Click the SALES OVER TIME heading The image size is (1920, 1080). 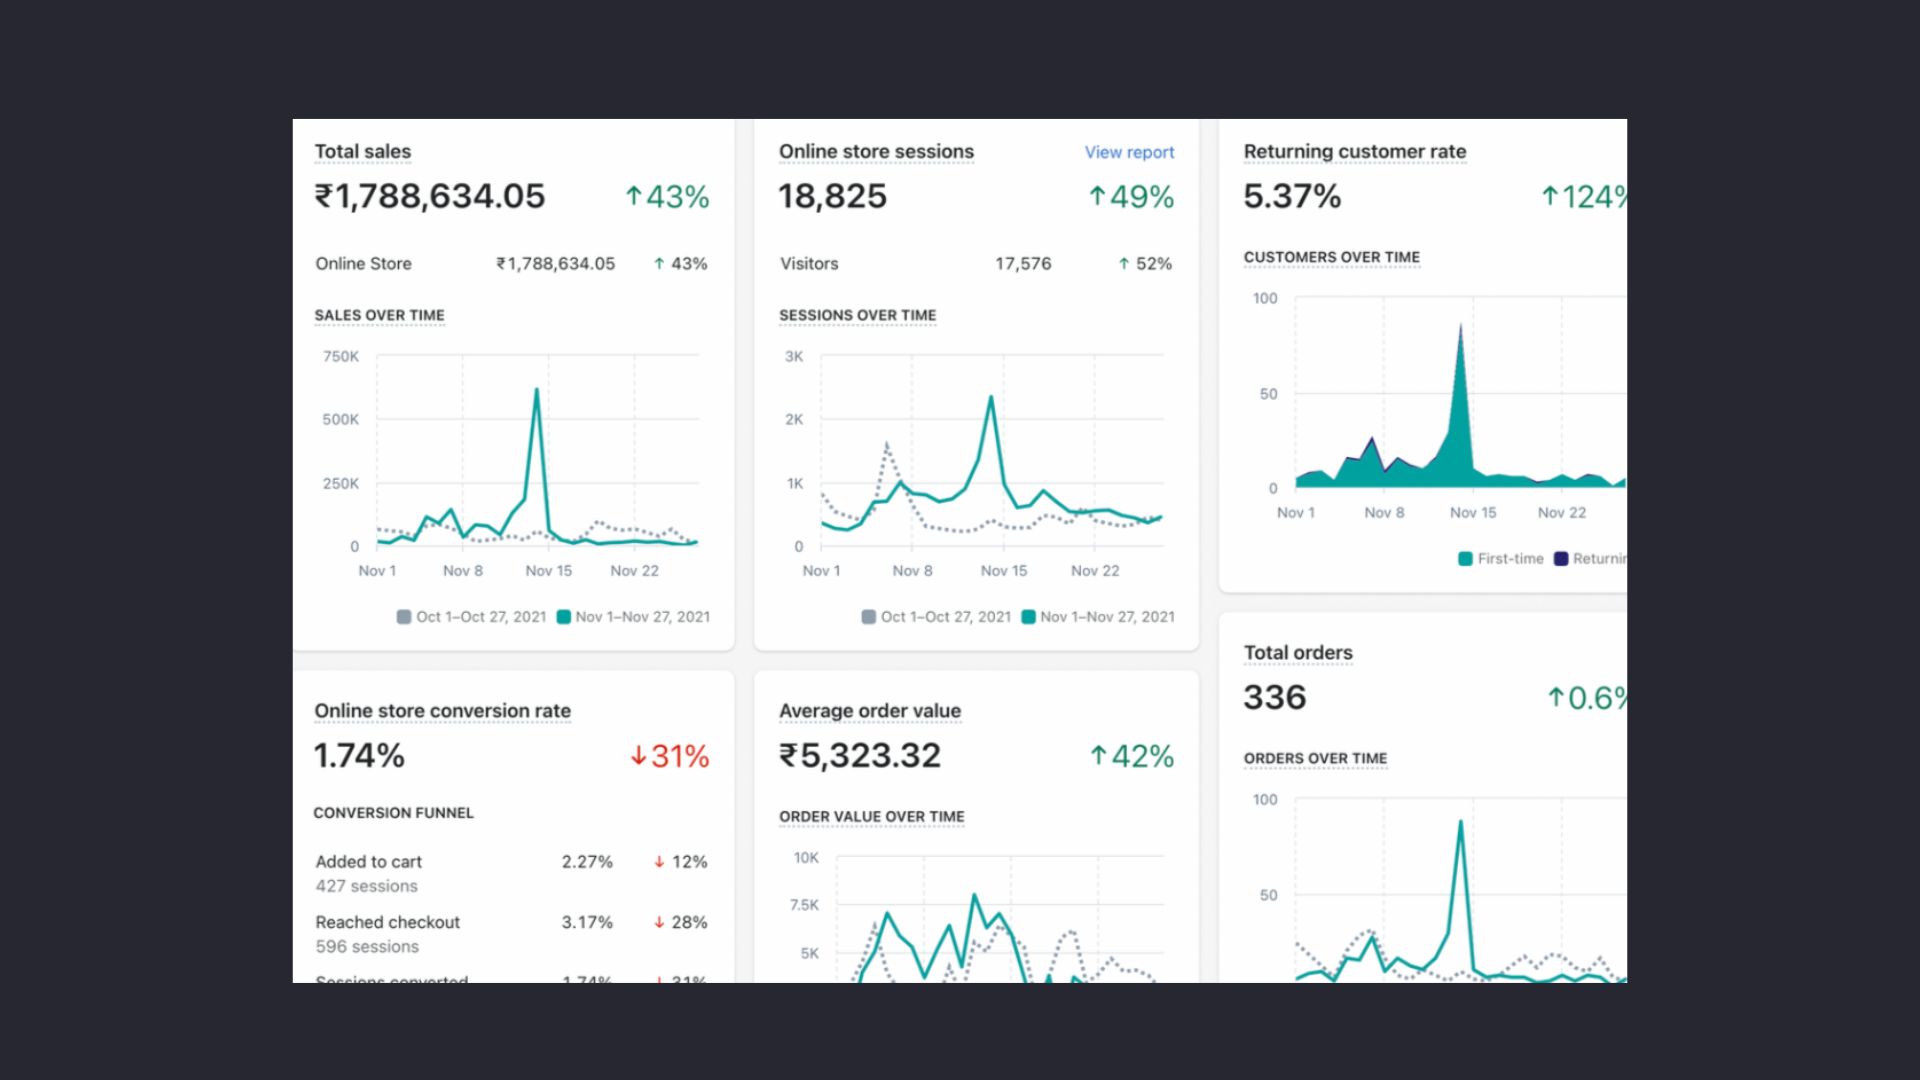379,315
